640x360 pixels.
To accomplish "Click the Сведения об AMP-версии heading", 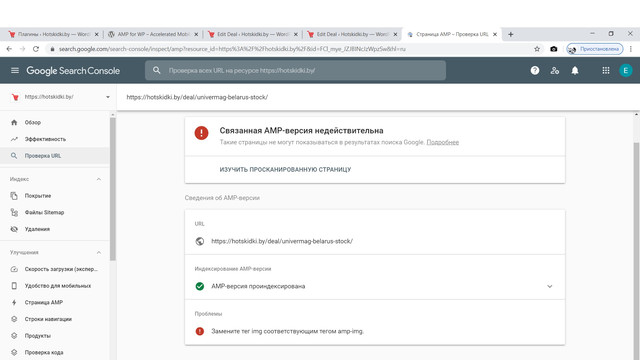I will pyautogui.click(x=222, y=198).
